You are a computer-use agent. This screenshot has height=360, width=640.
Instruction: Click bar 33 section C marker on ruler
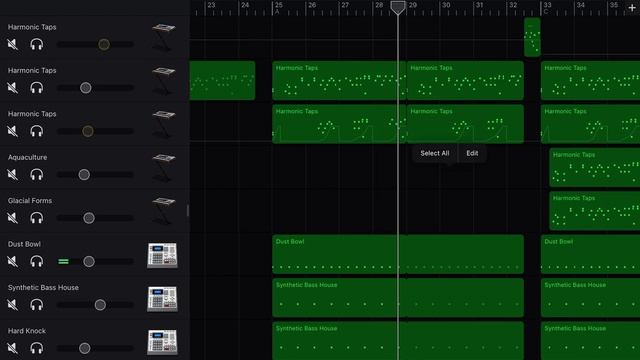point(547,8)
